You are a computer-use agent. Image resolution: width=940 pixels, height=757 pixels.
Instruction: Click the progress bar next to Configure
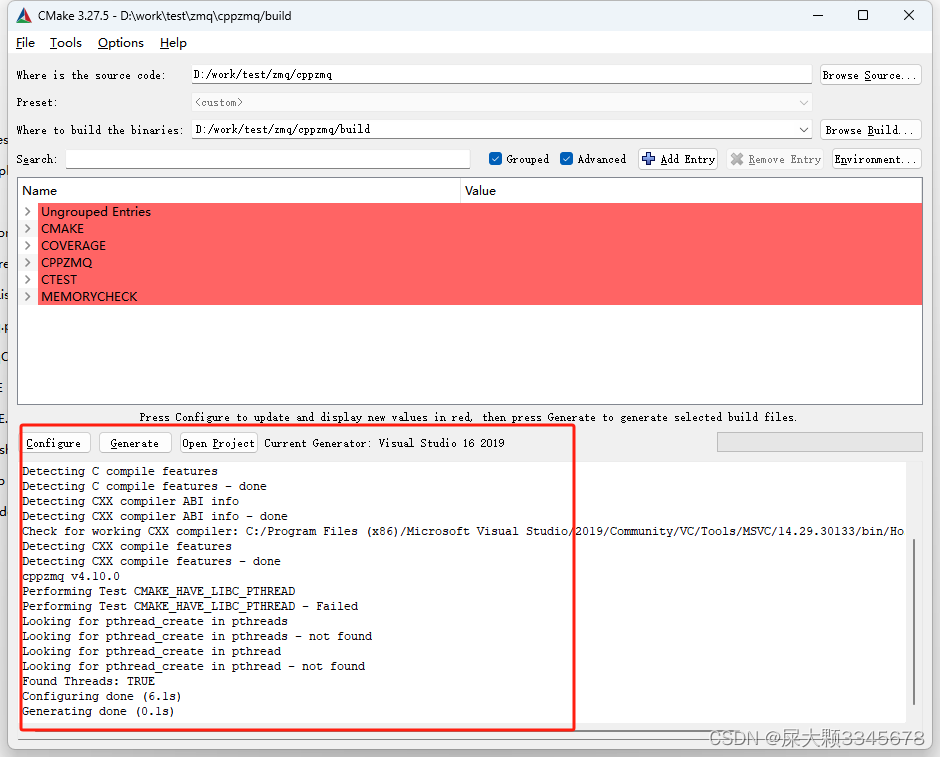[819, 441]
